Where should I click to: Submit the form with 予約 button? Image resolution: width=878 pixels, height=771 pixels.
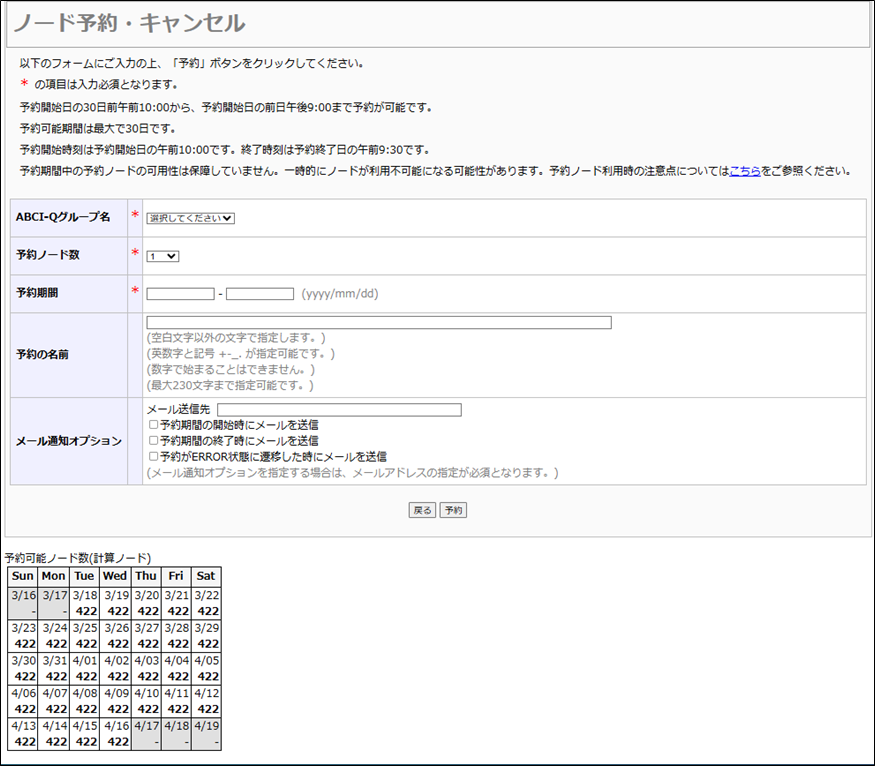(x=453, y=510)
